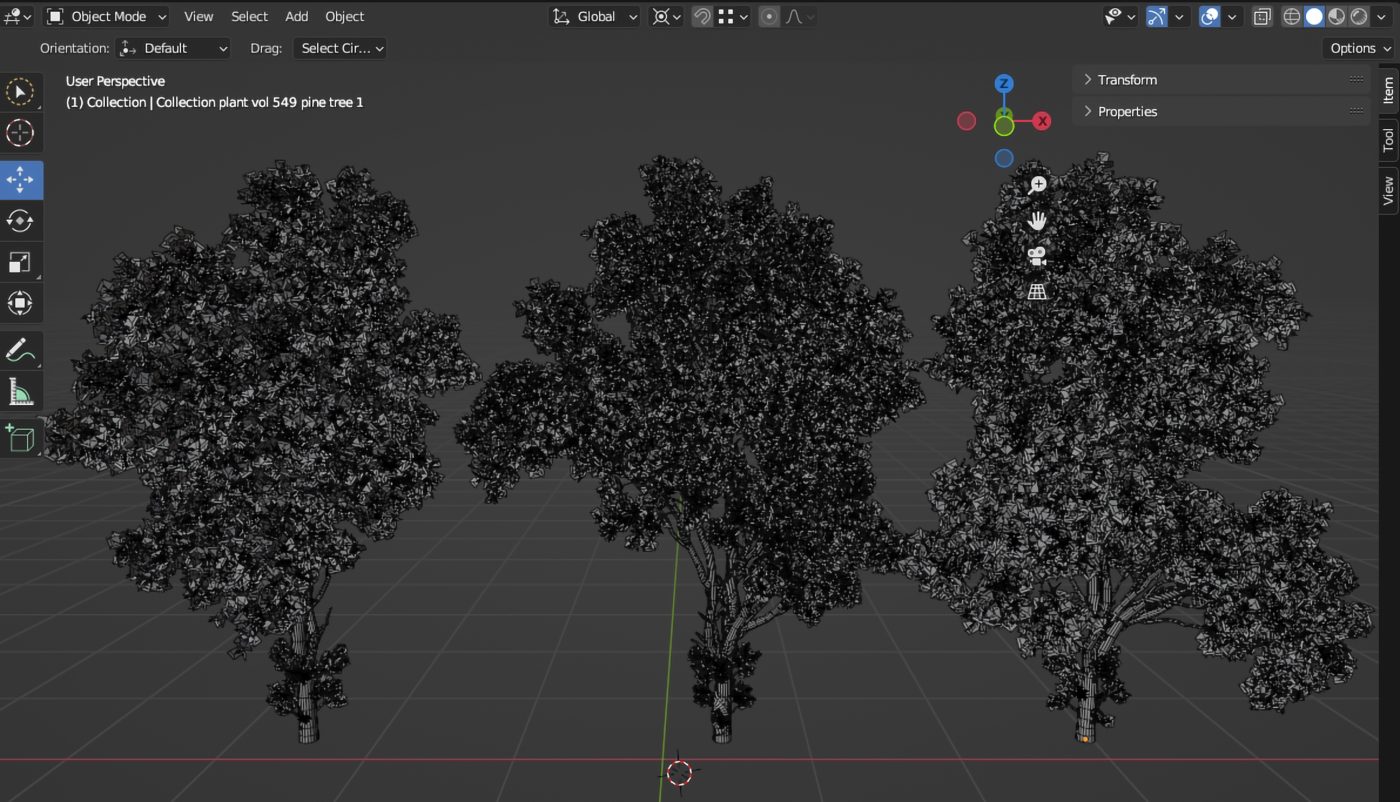Switch to rendered viewport shading
1400x802 pixels.
(1358, 16)
